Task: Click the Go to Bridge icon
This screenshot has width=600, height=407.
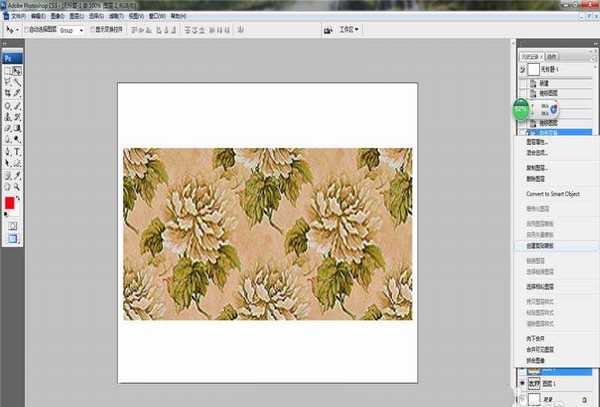Action: coord(329,30)
